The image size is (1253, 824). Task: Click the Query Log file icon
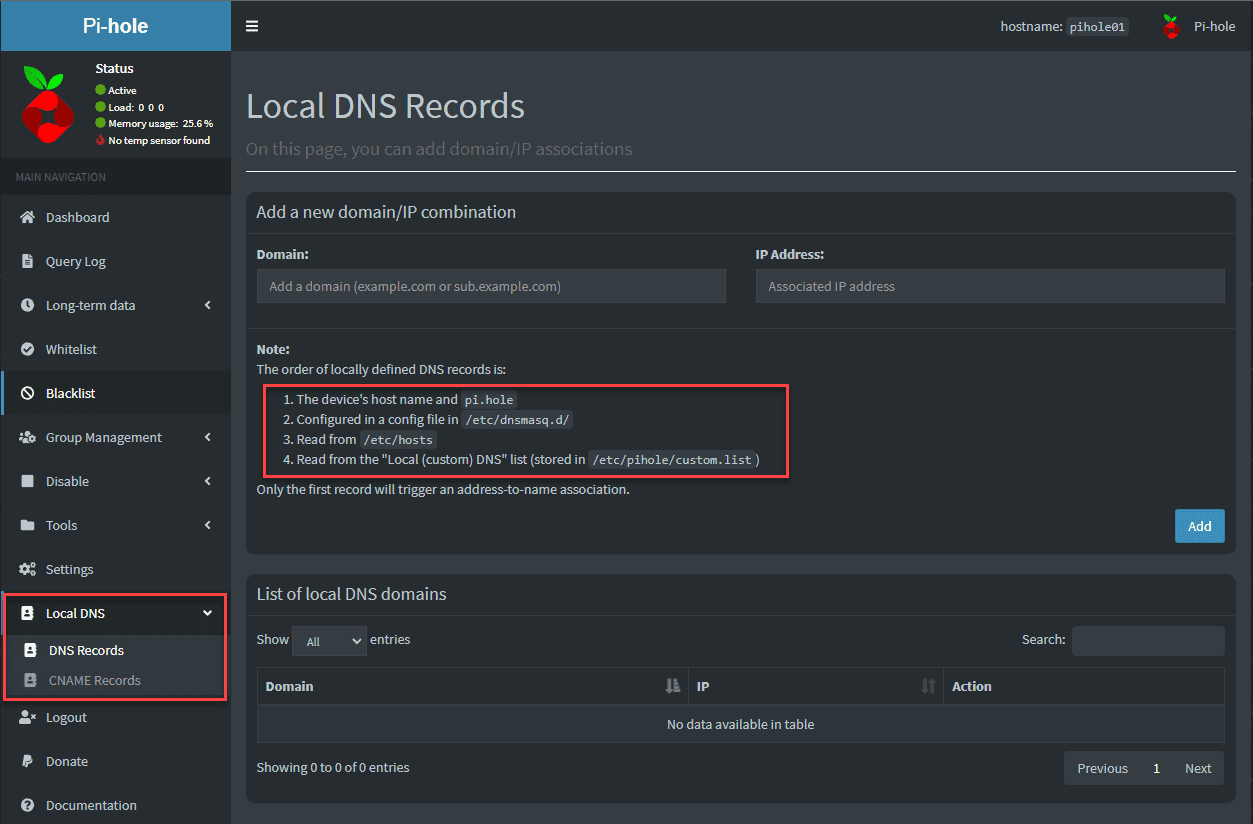28,261
